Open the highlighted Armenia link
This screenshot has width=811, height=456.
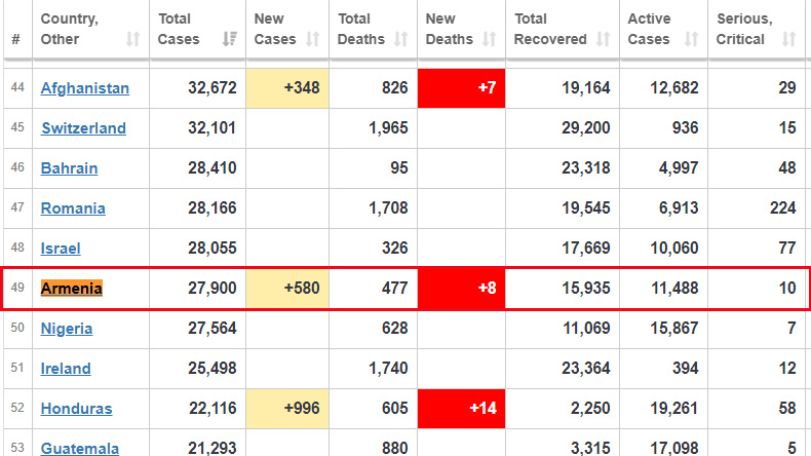pyautogui.click(x=71, y=288)
